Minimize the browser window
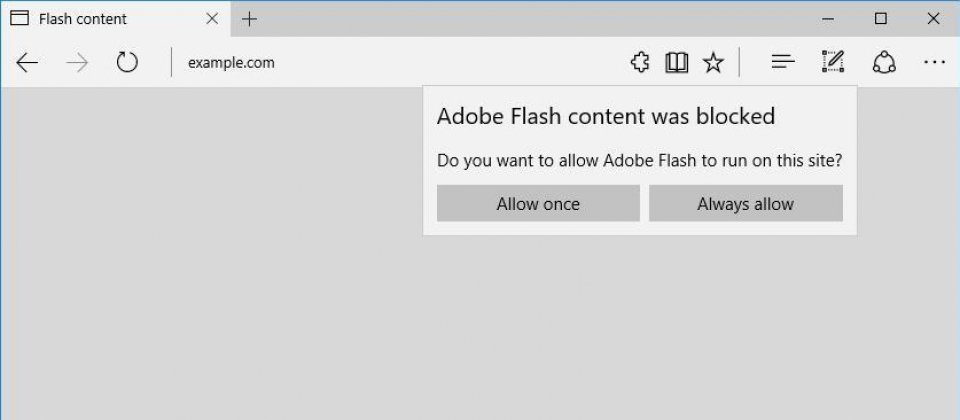960x420 pixels. pos(828,19)
